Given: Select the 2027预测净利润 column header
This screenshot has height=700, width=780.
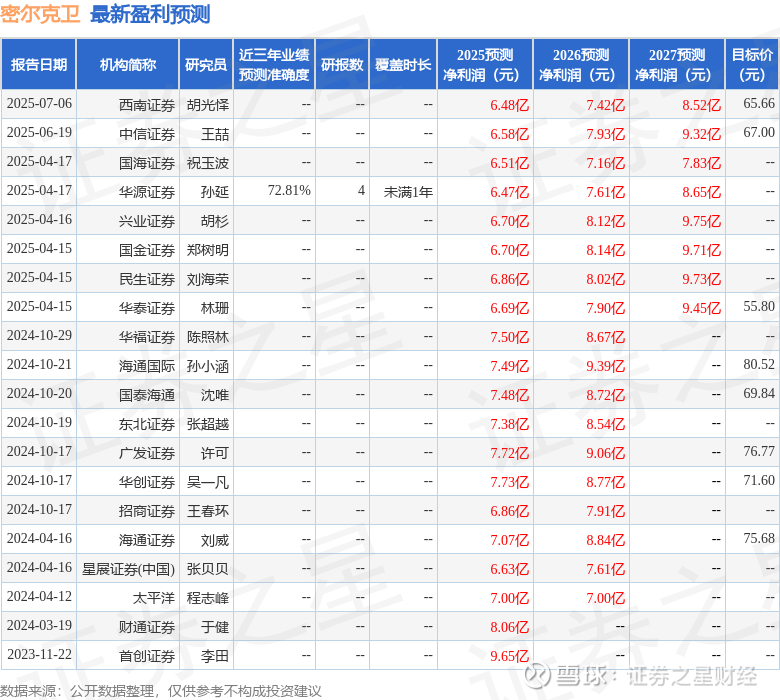Looking at the screenshot, I should 677,65.
